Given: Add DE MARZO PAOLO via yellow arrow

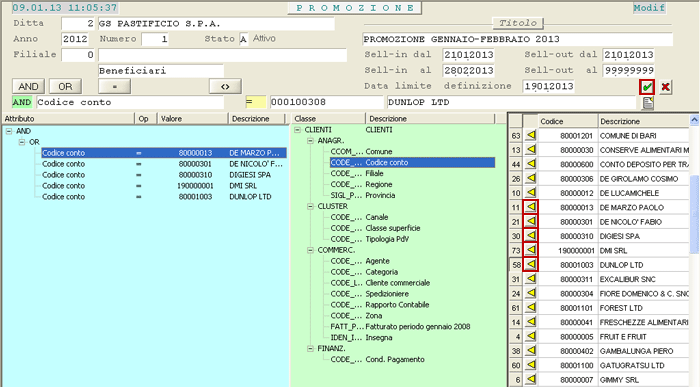Looking at the screenshot, I should 530,207.
